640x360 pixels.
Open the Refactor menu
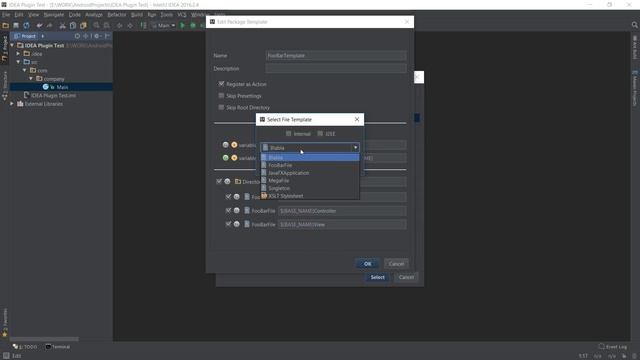[x=117, y=15]
